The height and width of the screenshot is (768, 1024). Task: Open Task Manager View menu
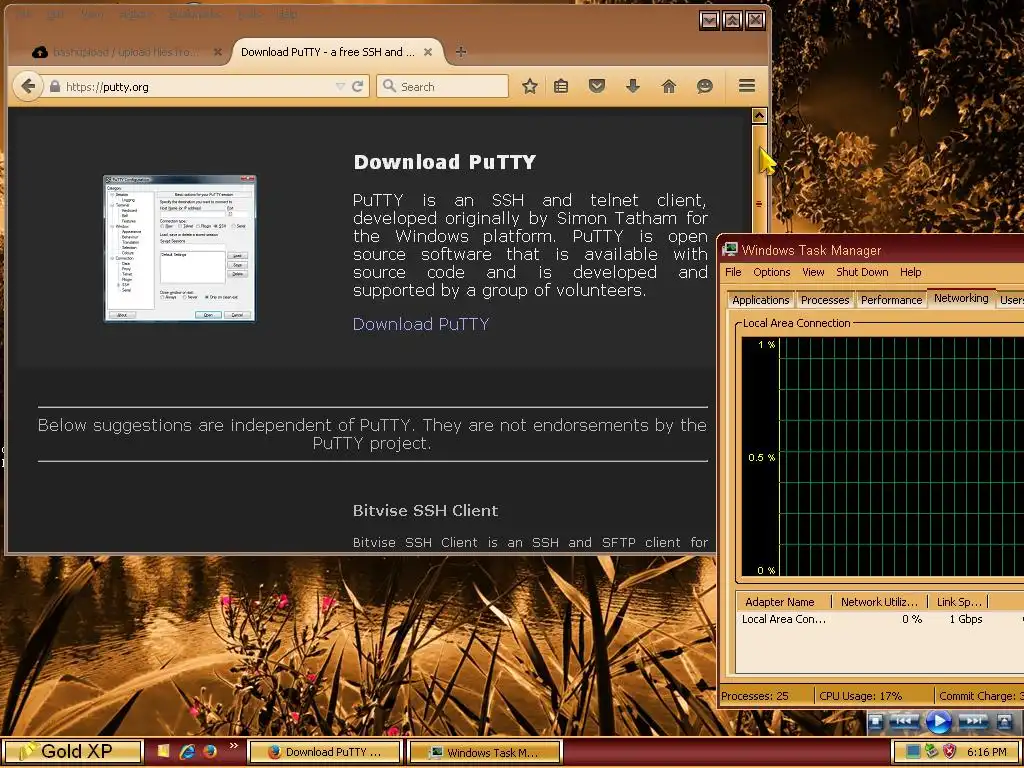(813, 272)
